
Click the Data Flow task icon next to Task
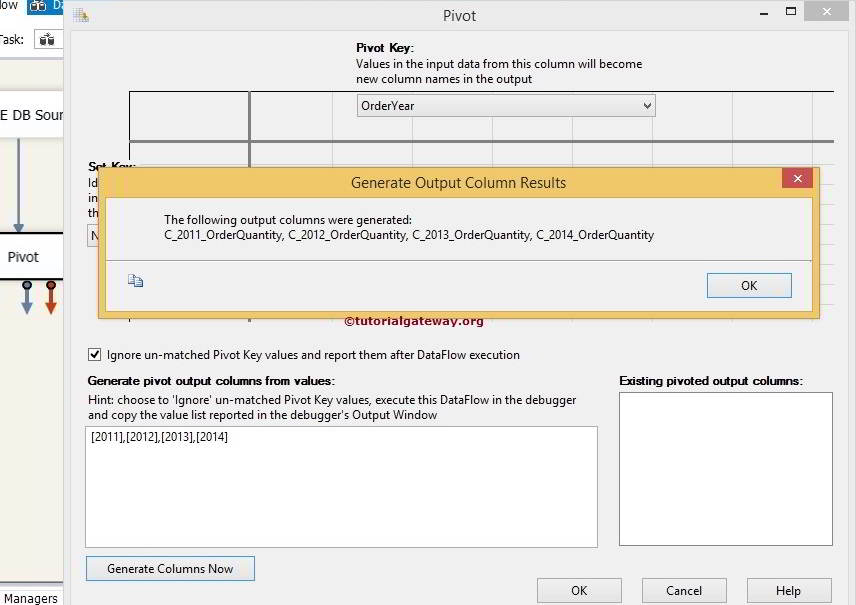(x=47, y=39)
